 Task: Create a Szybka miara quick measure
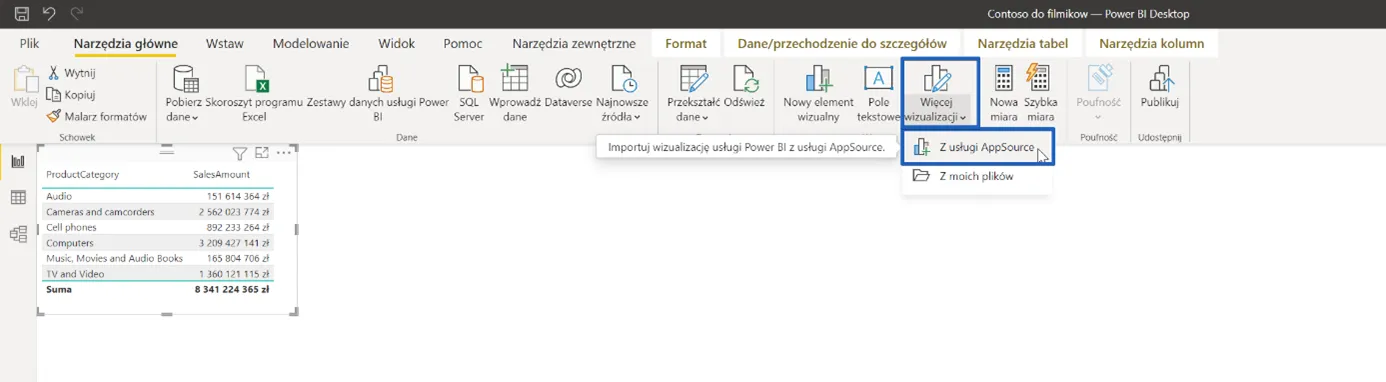point(1040,94)
